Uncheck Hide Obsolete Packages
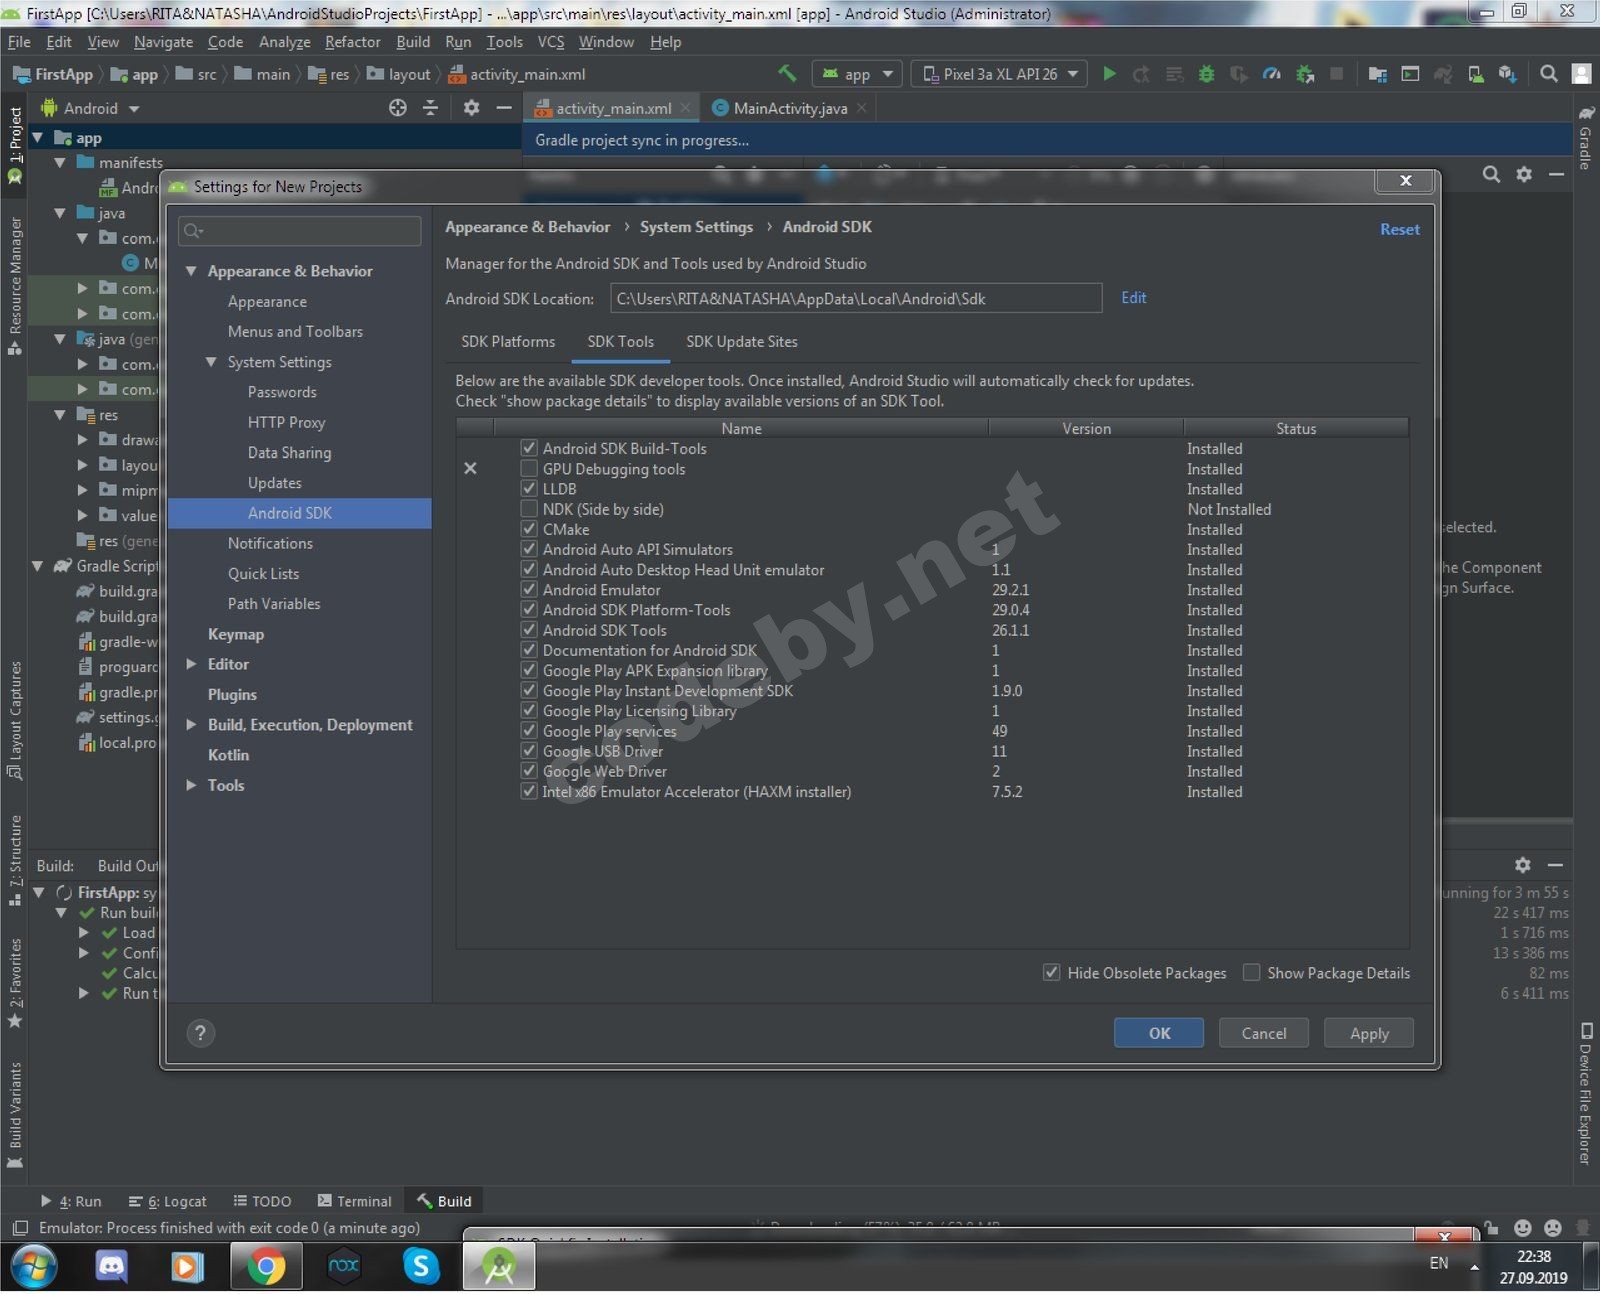The width and height of the screenshot is (1600, 1294). 1051,973
